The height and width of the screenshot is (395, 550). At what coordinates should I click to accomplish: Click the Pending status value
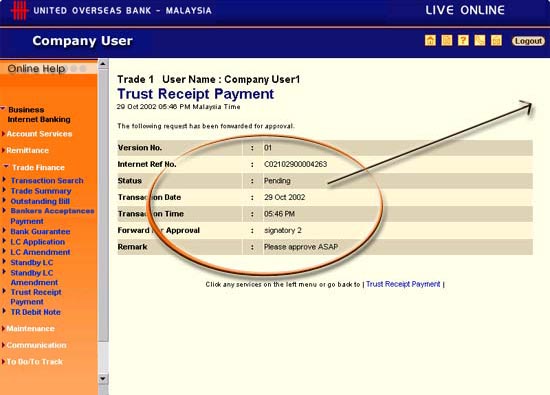point(277,181)
